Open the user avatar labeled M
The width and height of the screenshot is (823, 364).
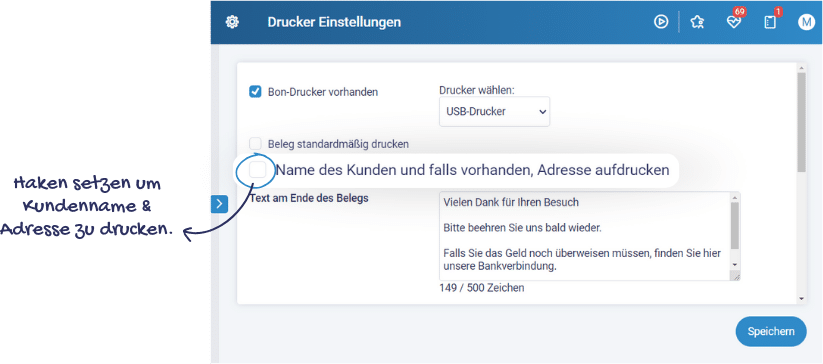[x=806, y=22]
